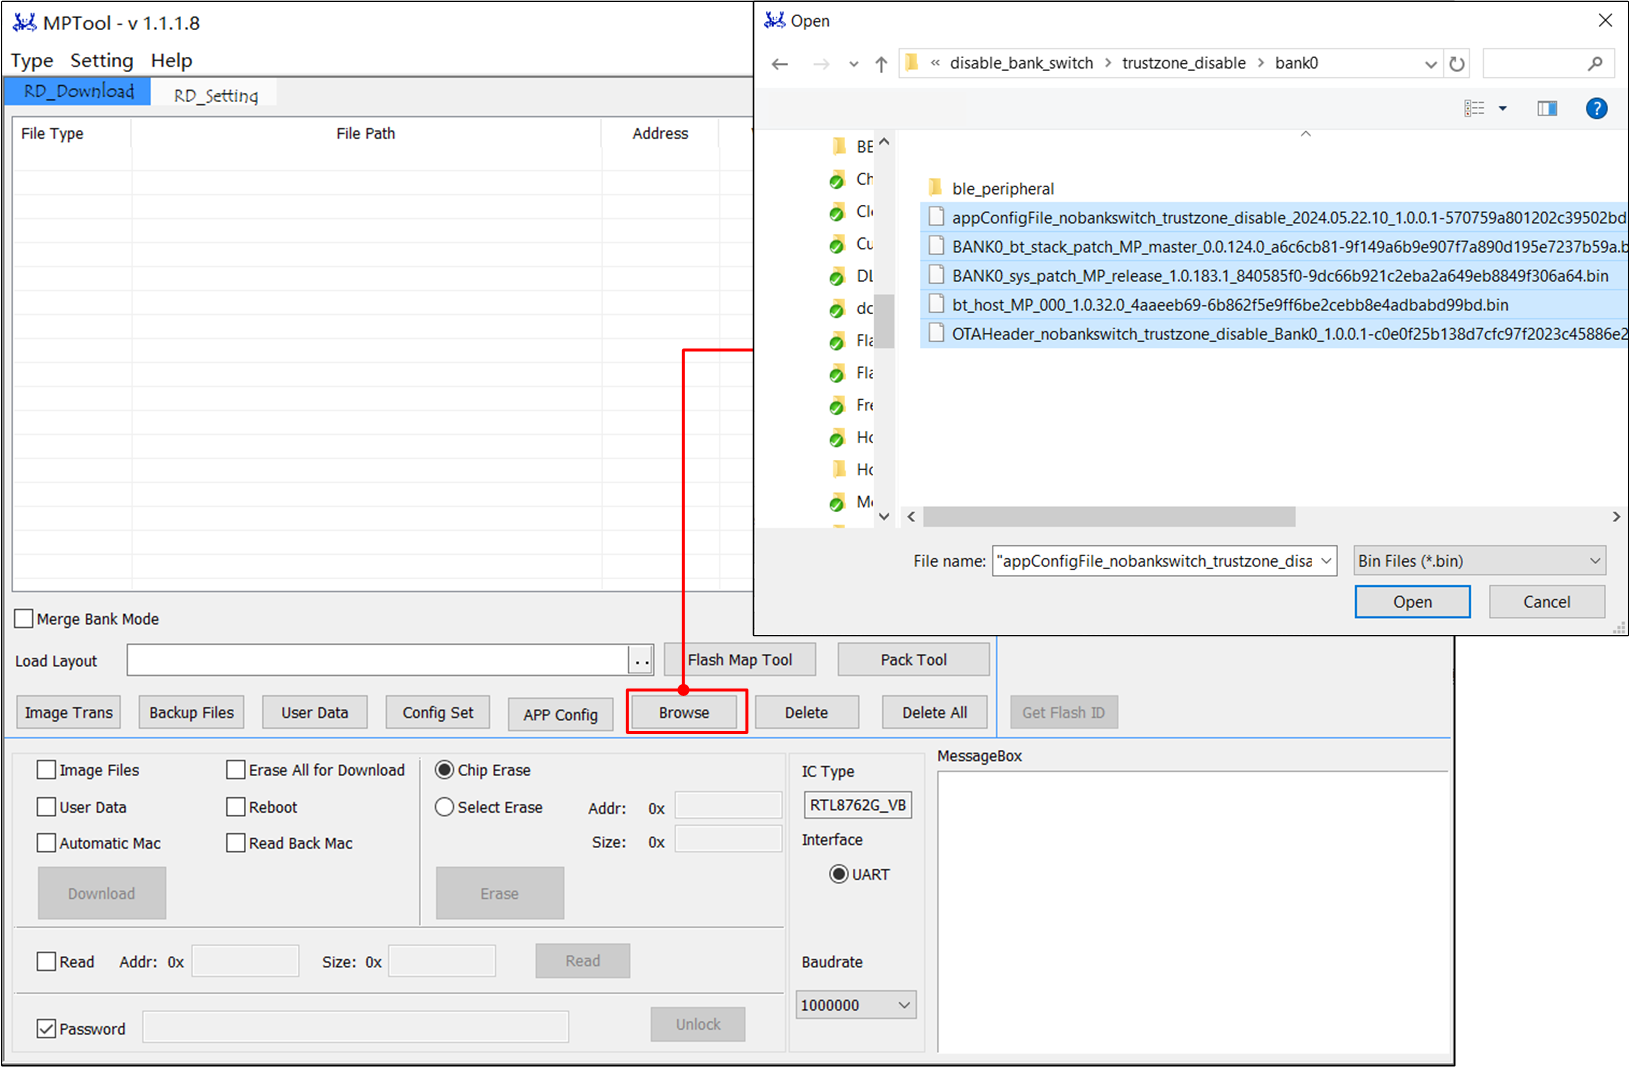This screenshot has height=1067, width=1630.
Task: Click the Browse button
Action: [685, 713]
